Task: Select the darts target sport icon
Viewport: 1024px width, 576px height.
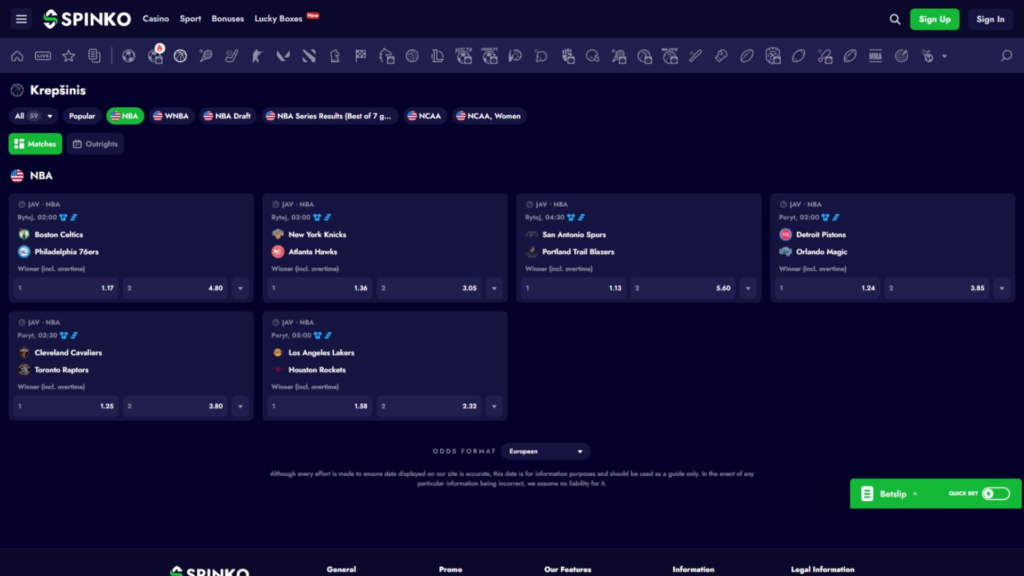Action: click(901, 56)
